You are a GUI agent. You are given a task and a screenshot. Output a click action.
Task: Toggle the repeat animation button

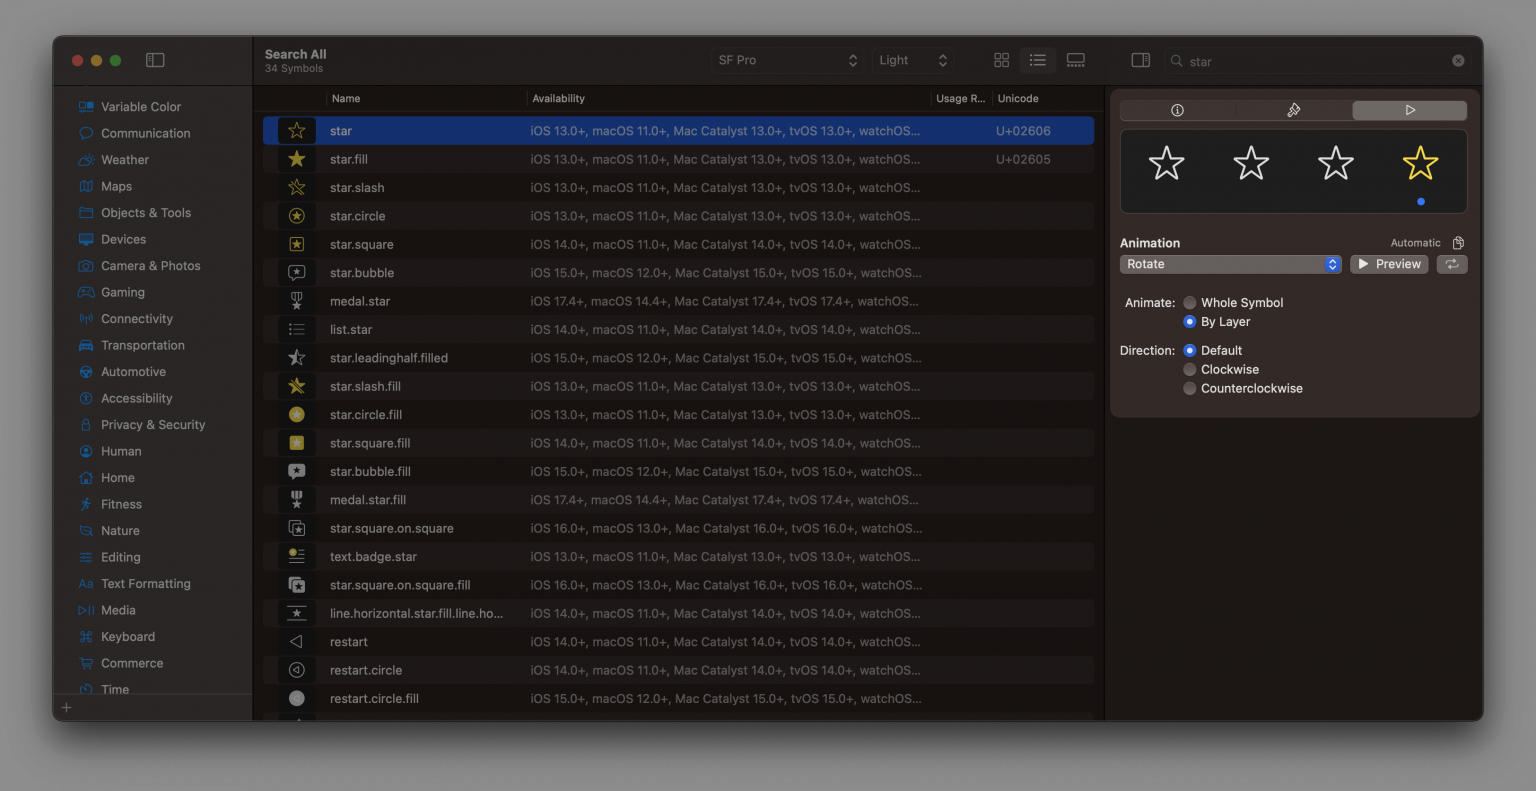(x=1451, y=264)
